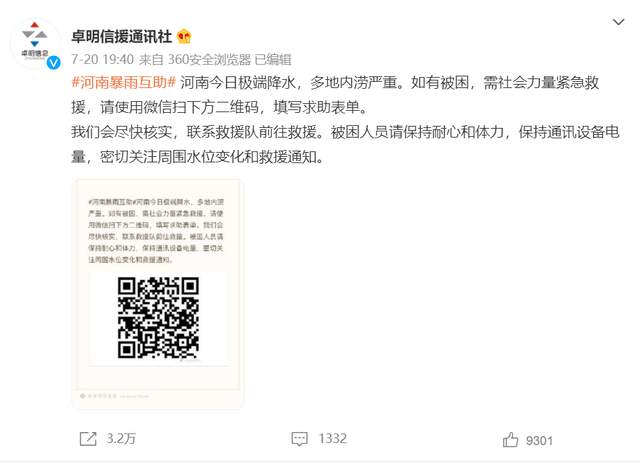The height and width of the screenshot is (463, 640).
Task: Open the post options chevron menu
Action: tap(618, 22)
